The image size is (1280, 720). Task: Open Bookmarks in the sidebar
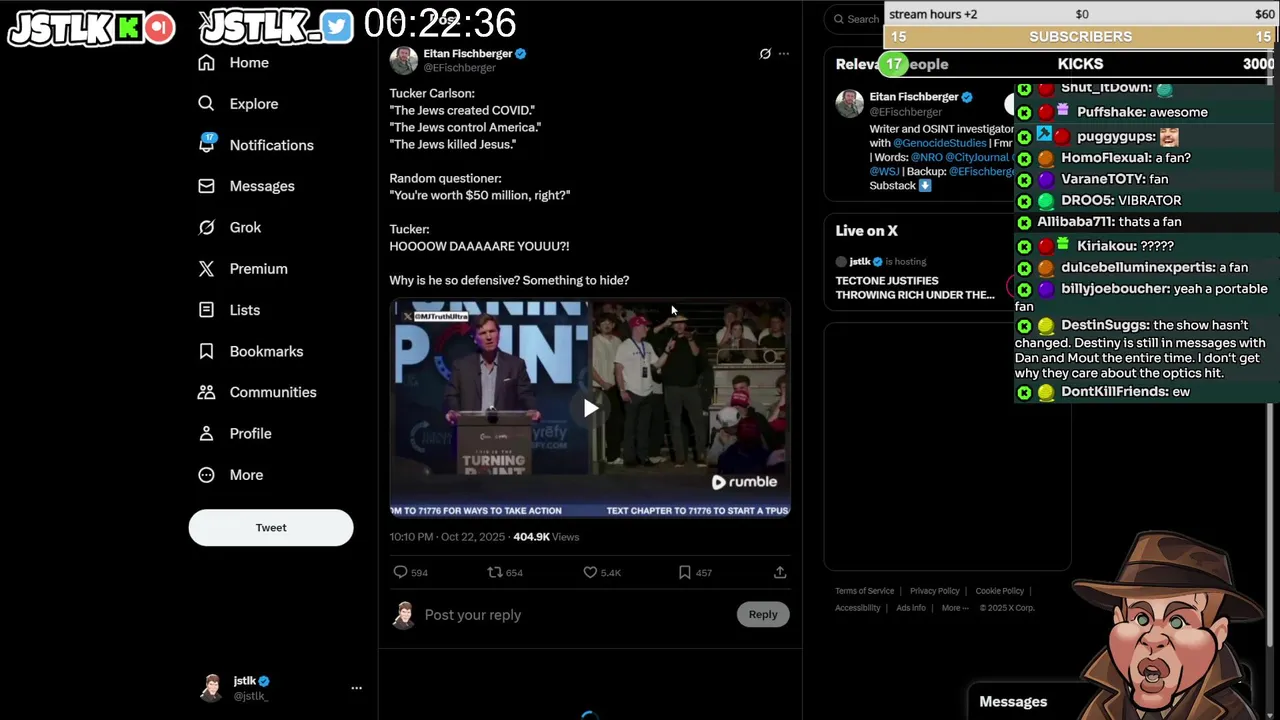coord(250,351)
